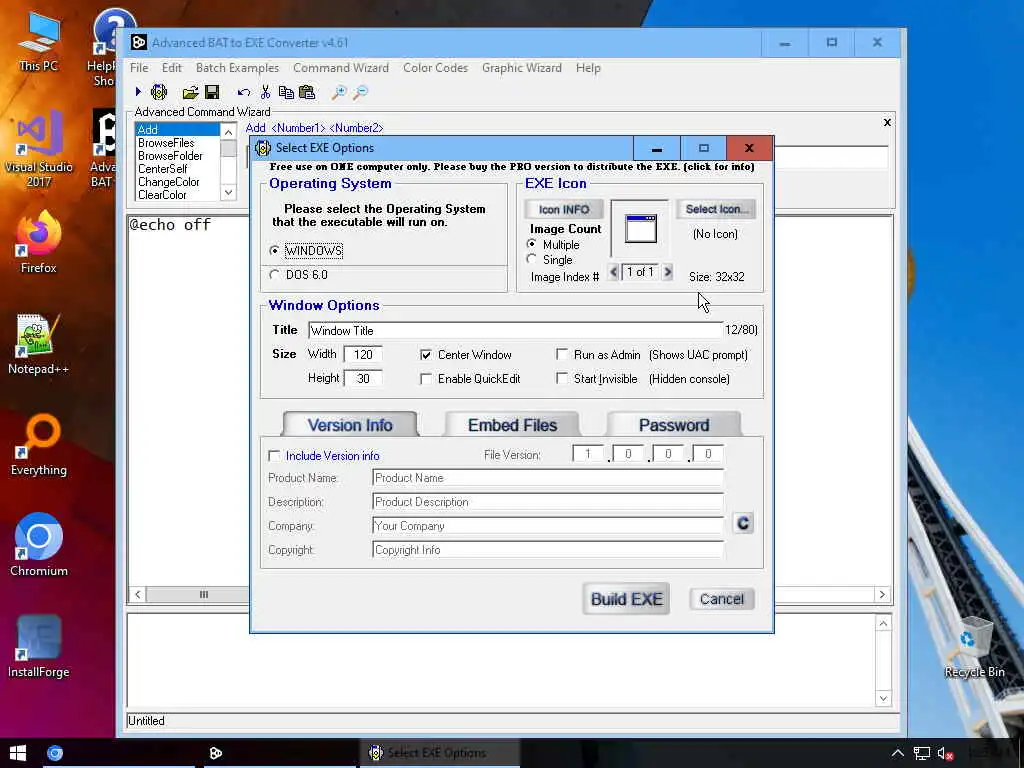Open the Embed Files tab
1024x768 pixels.
pos(512,425)
